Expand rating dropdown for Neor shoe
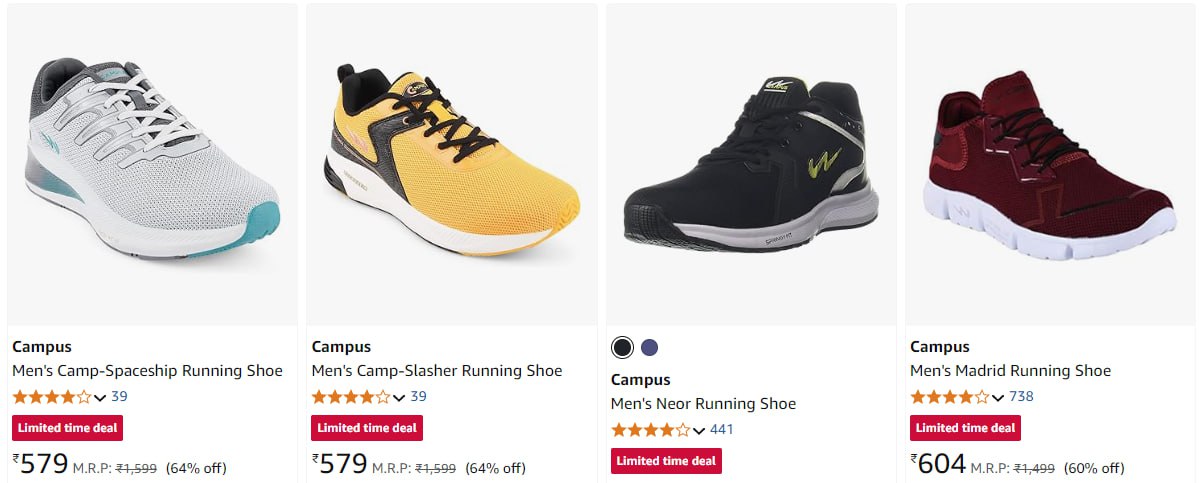Screen dimensions: 1201x483 click(698, 430)
